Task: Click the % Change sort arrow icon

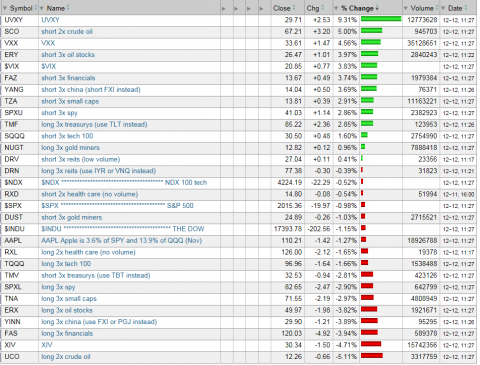Action: point(377,8)
